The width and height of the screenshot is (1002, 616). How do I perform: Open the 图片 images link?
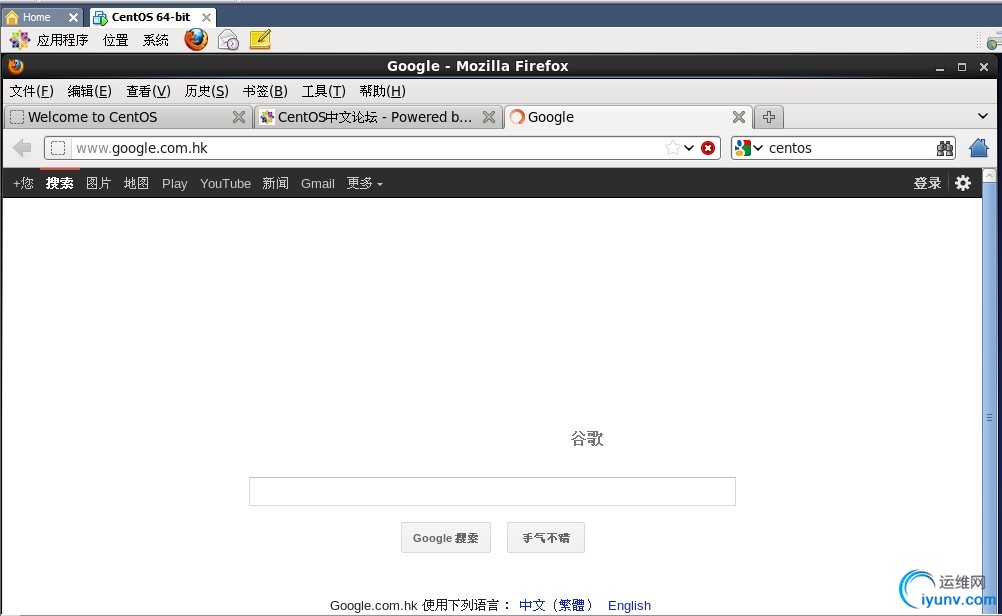98,183
